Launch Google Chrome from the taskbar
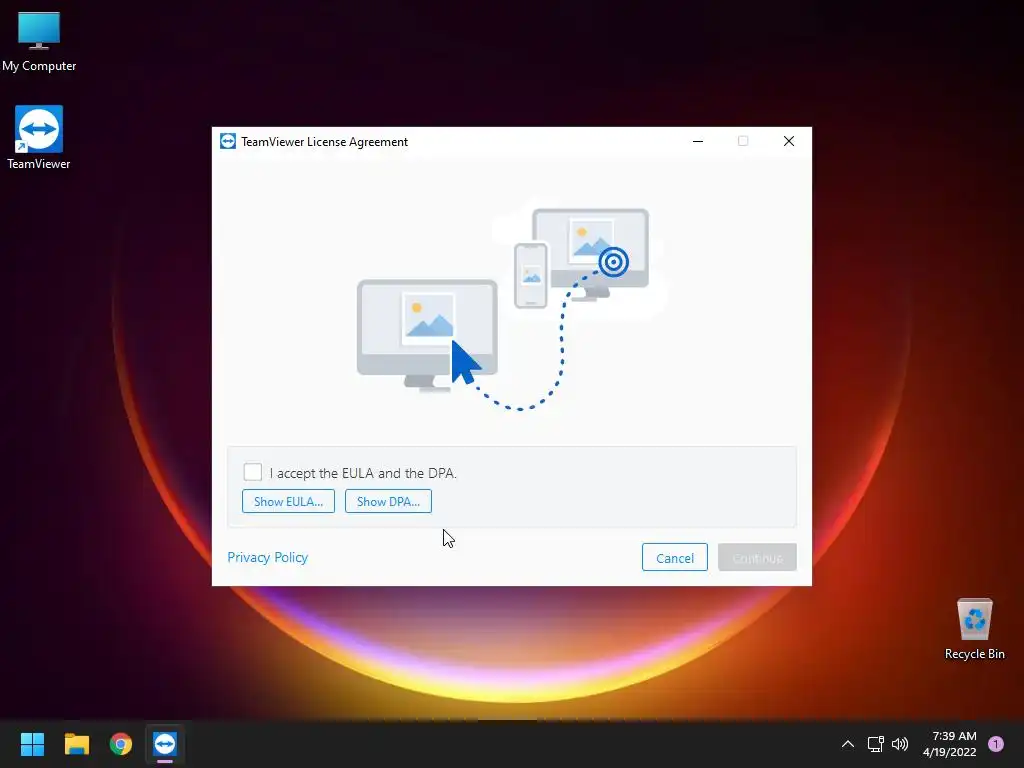 pos(121,744)
